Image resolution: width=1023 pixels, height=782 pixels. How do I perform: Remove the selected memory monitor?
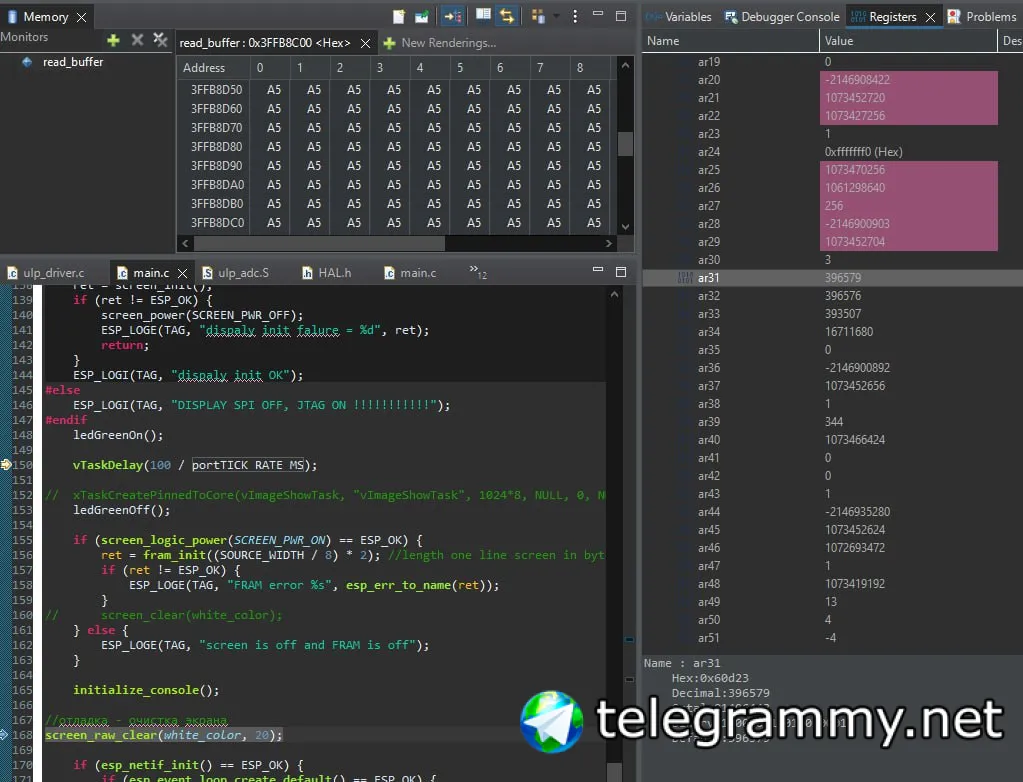pyautogui.click(x=137, y=40)
